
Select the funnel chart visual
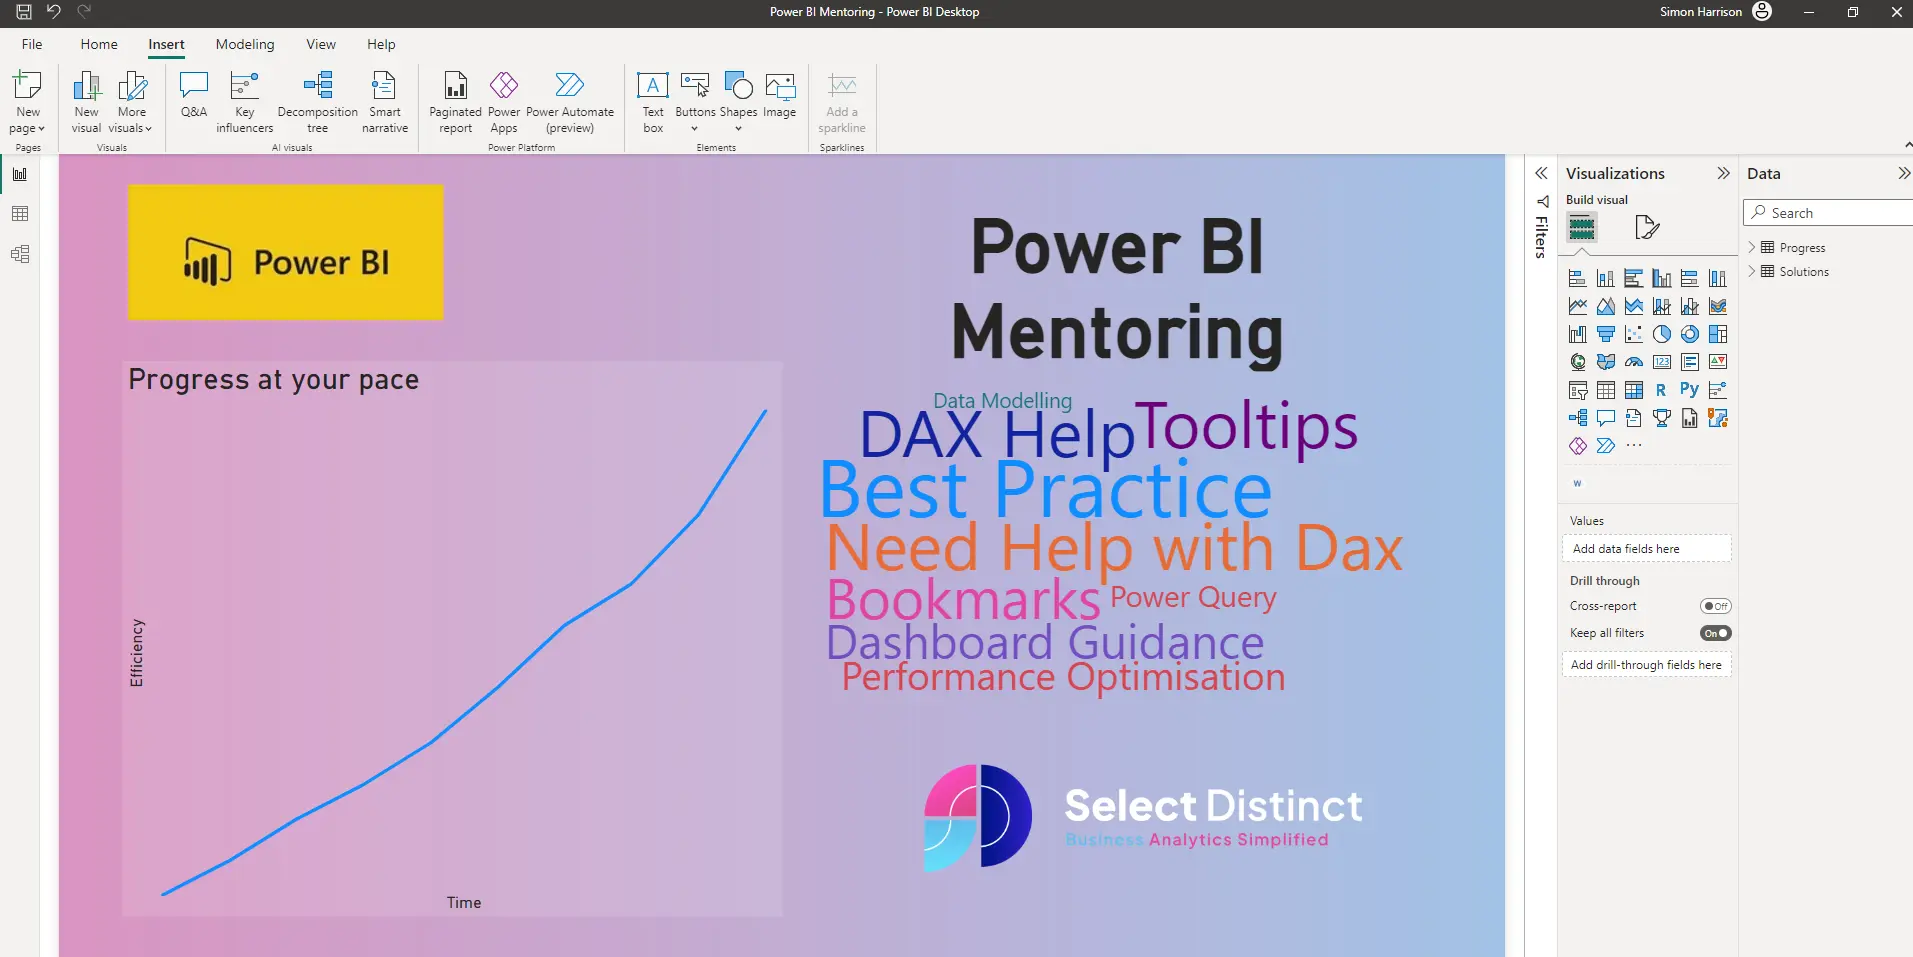point(1606,334)
